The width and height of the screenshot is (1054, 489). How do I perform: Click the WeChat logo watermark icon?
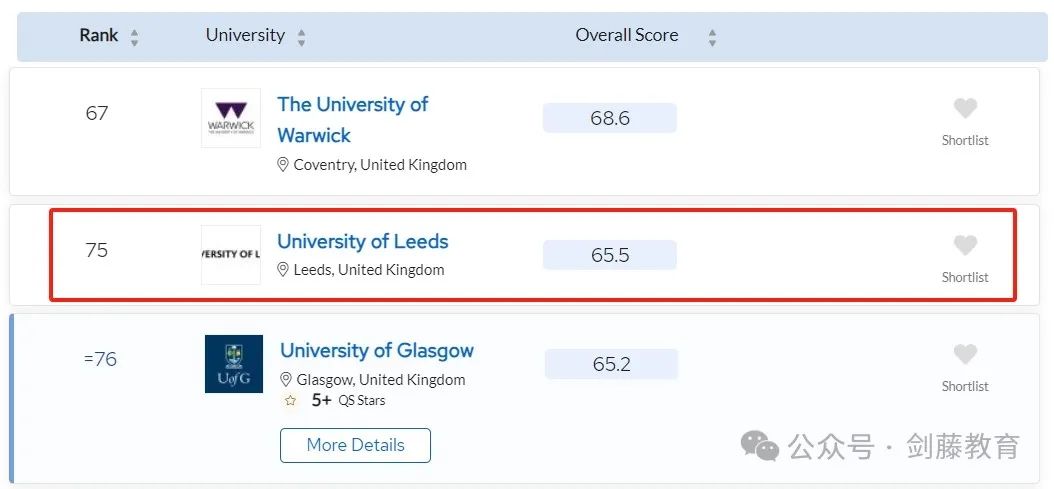(x=760, y=447)
